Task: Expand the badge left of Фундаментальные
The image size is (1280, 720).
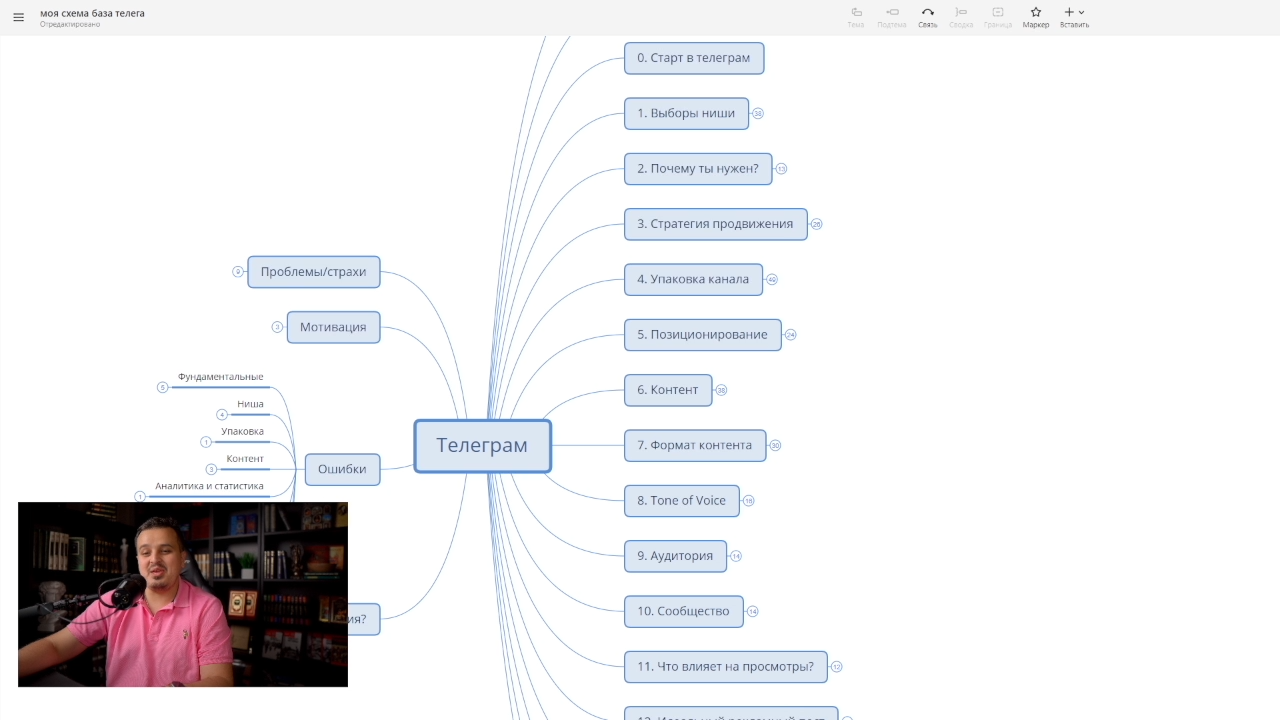Action: (x=163, y=388)
